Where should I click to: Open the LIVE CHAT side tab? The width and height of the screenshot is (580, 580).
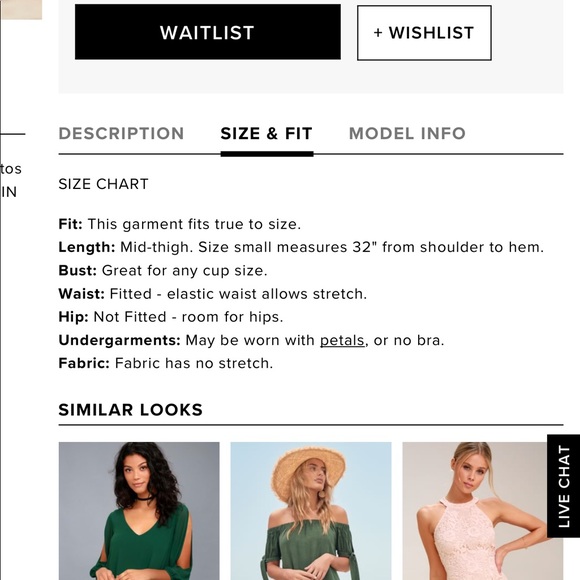(563, 486)
